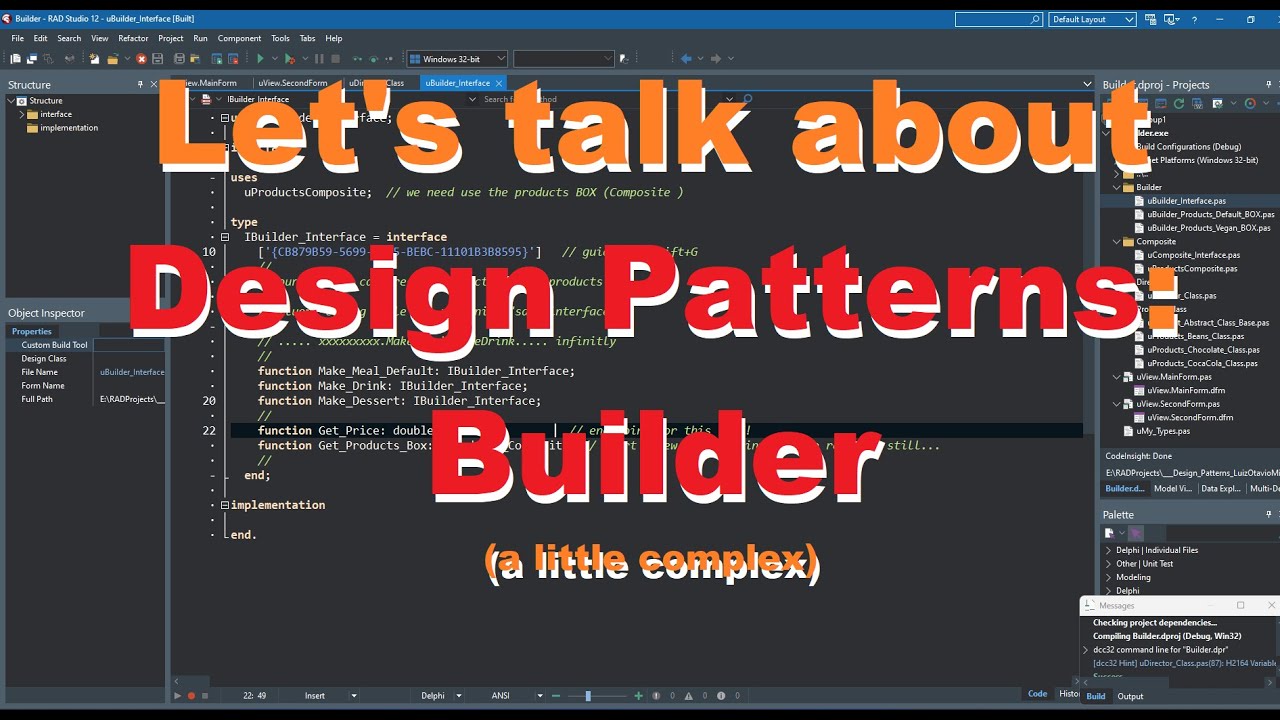Click the Design Class property row
This screenshot has height=720, width=1280.
pos(84,358)
